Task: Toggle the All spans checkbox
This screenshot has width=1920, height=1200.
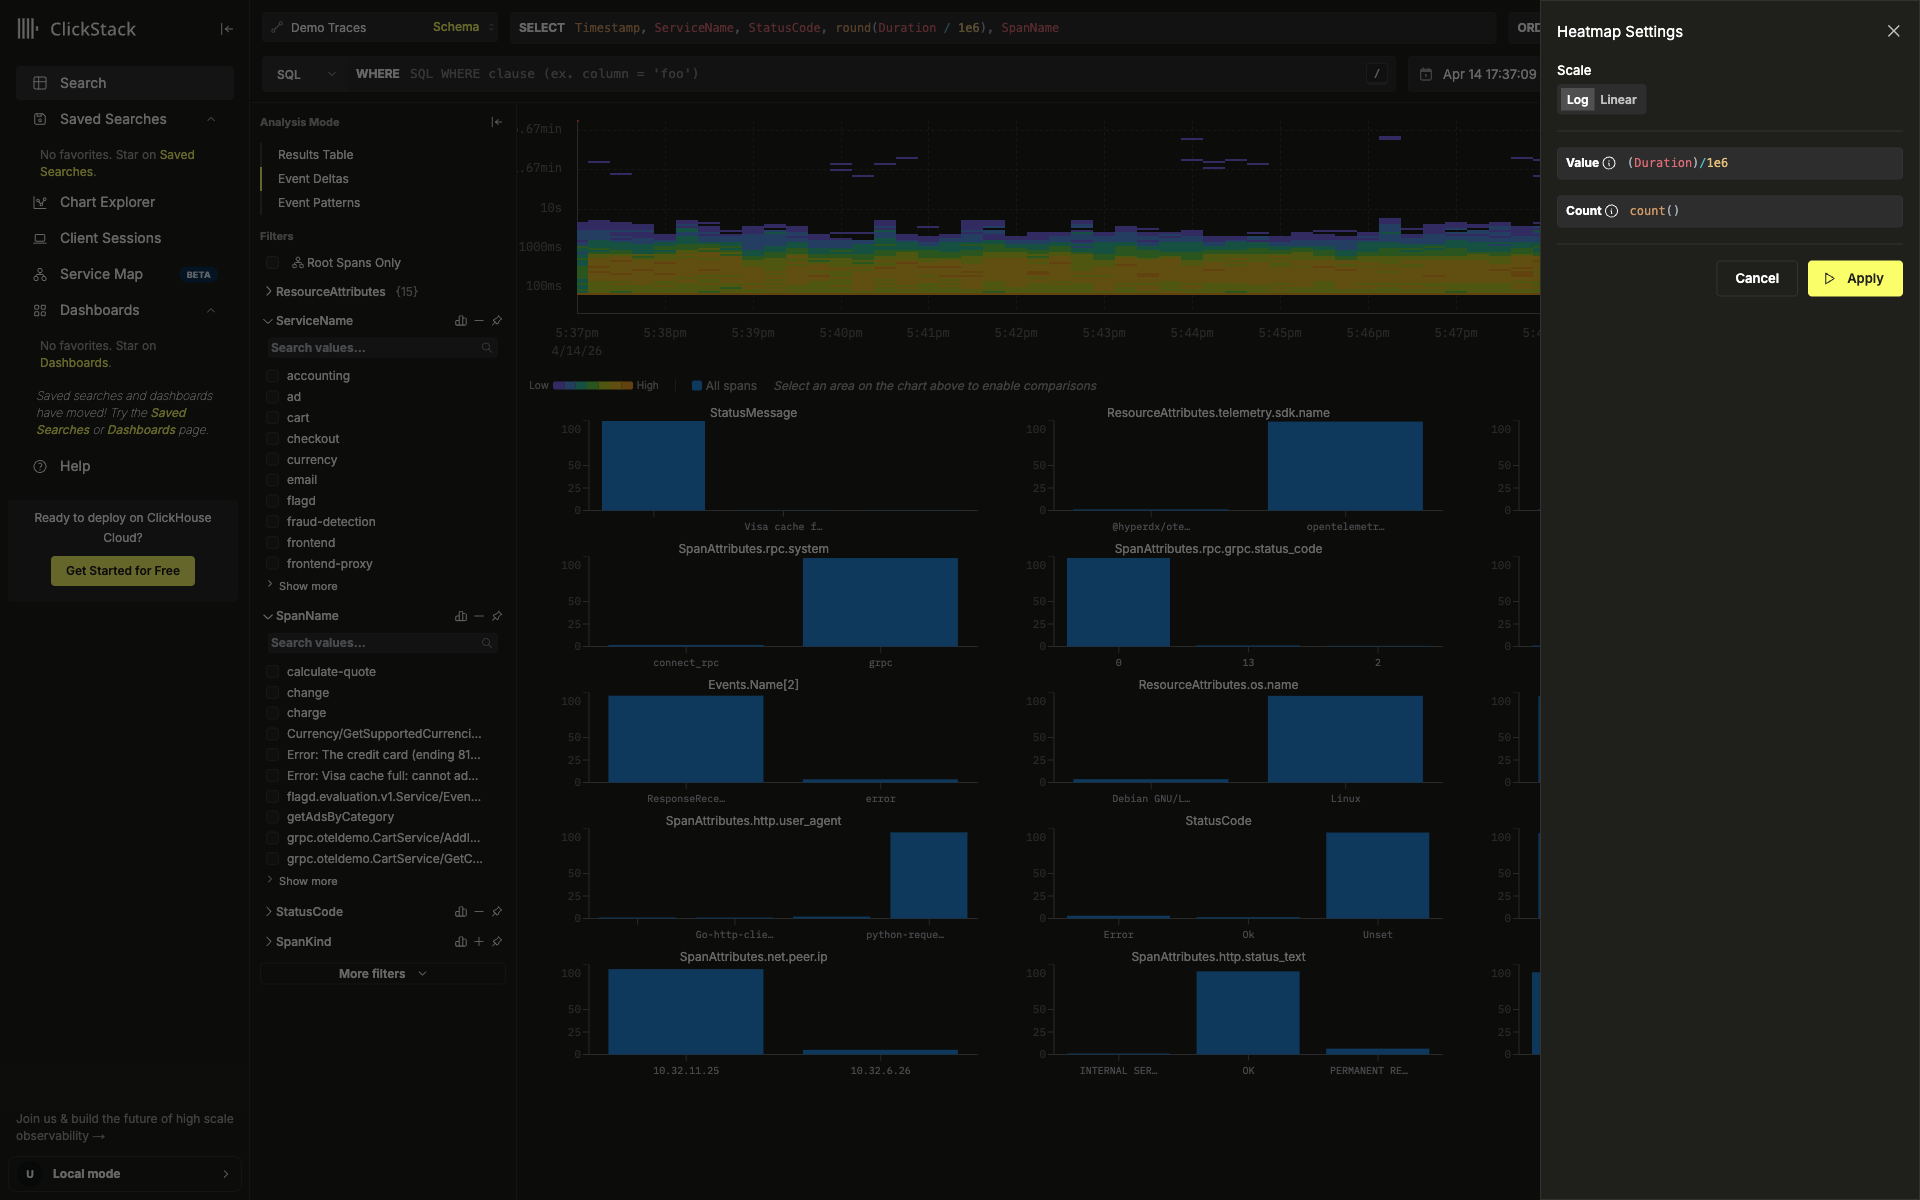Action: tap(698, 385)
